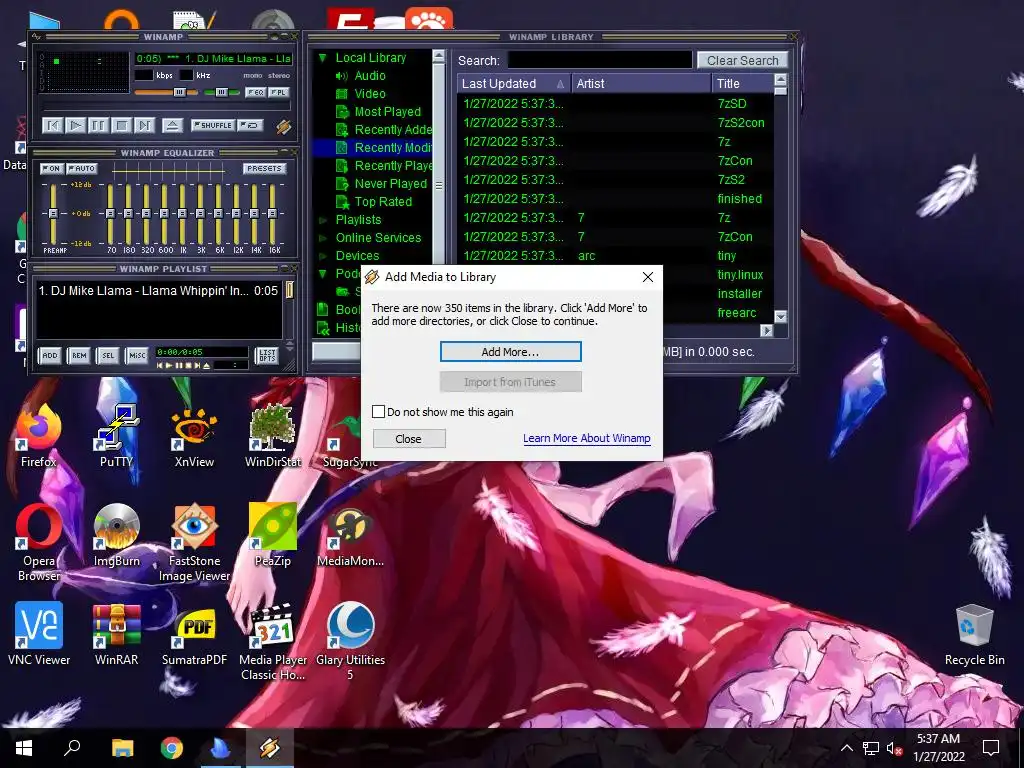Open the playlist MISC menu
The image size is (1024, 768).
pyautogui.click(x=137, y=355)
